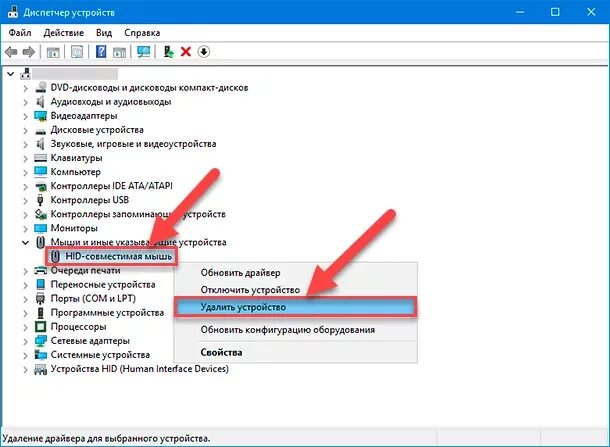Click the Device Manager title bar icon

(x=13, y=12)
